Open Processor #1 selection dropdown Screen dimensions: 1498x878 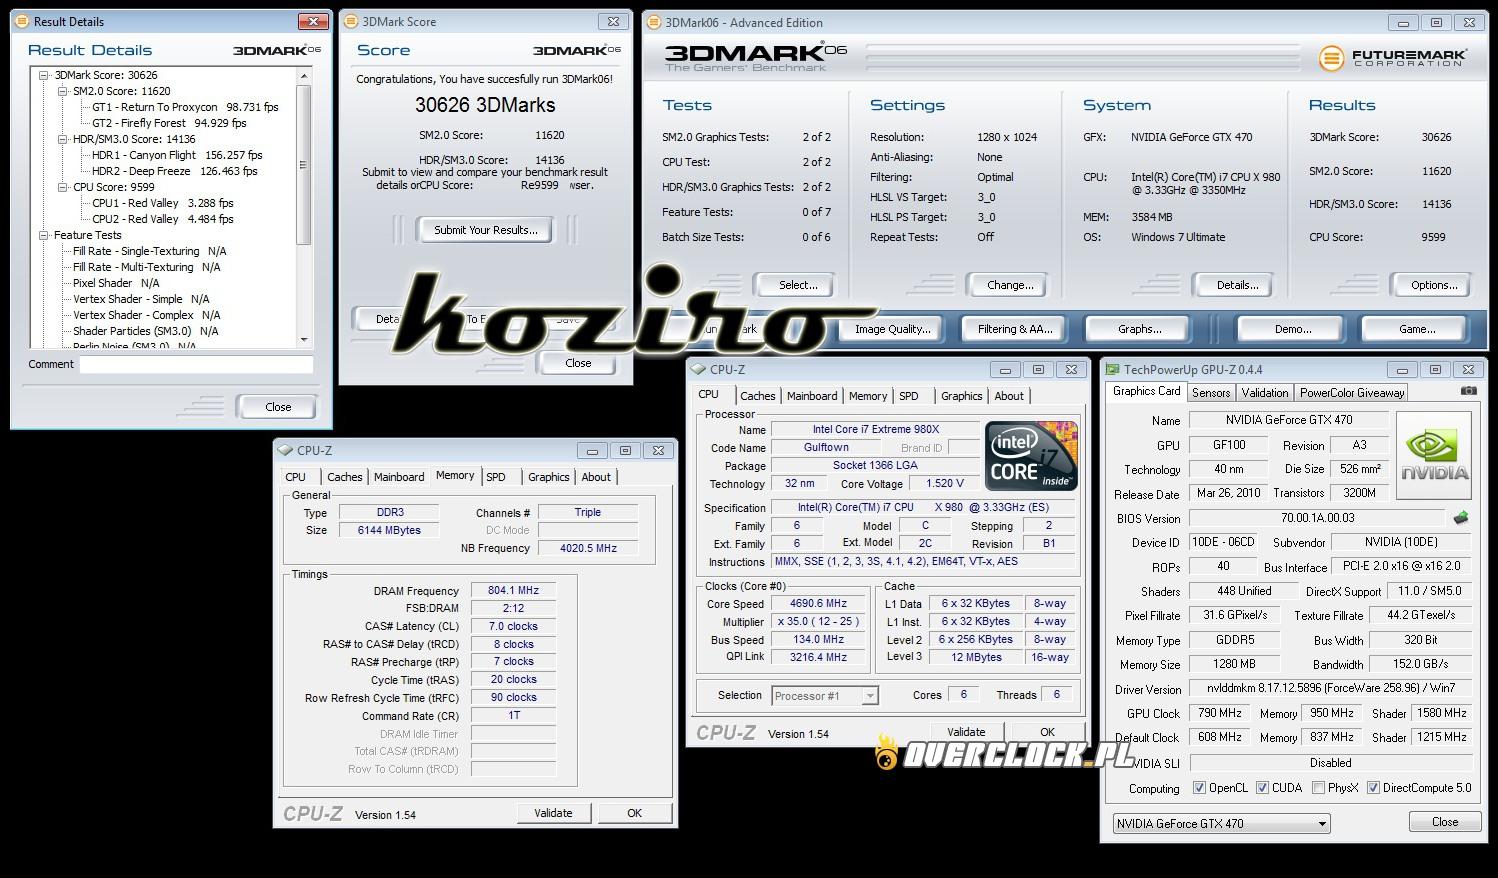(825, 695)
